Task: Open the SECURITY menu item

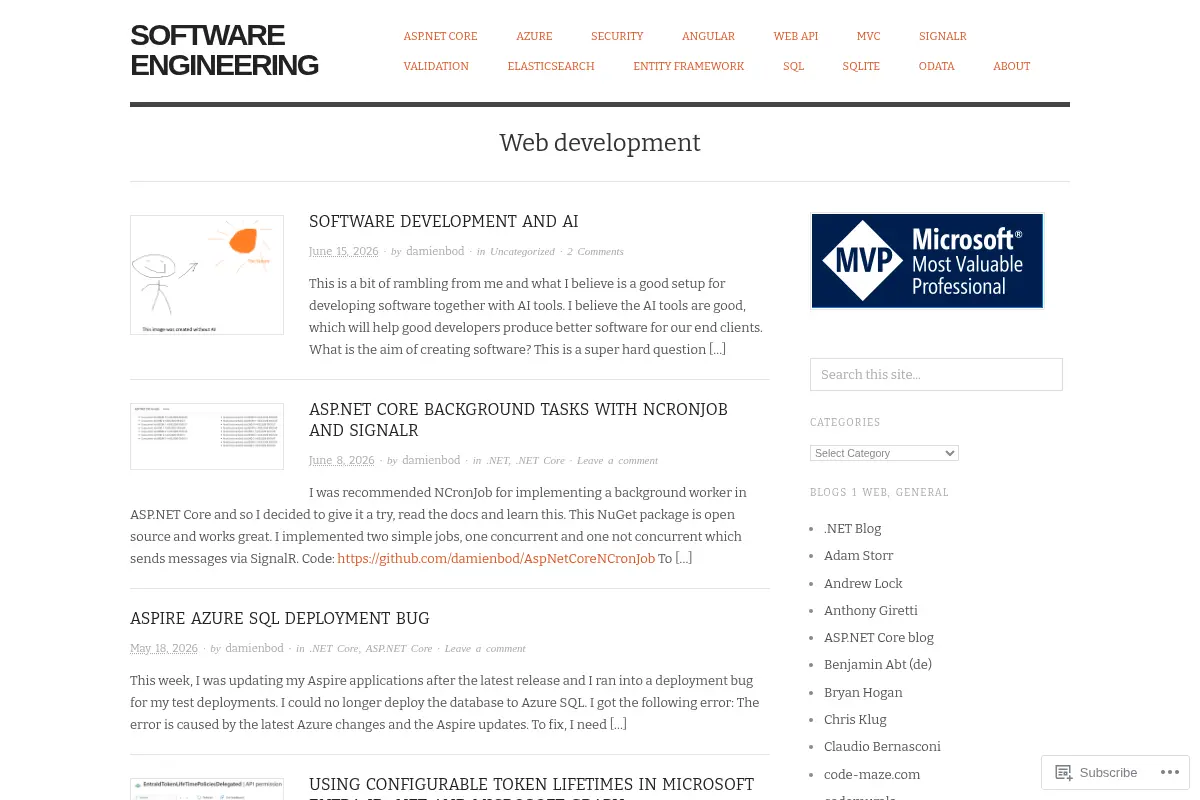Action: [x=617, y=36]
